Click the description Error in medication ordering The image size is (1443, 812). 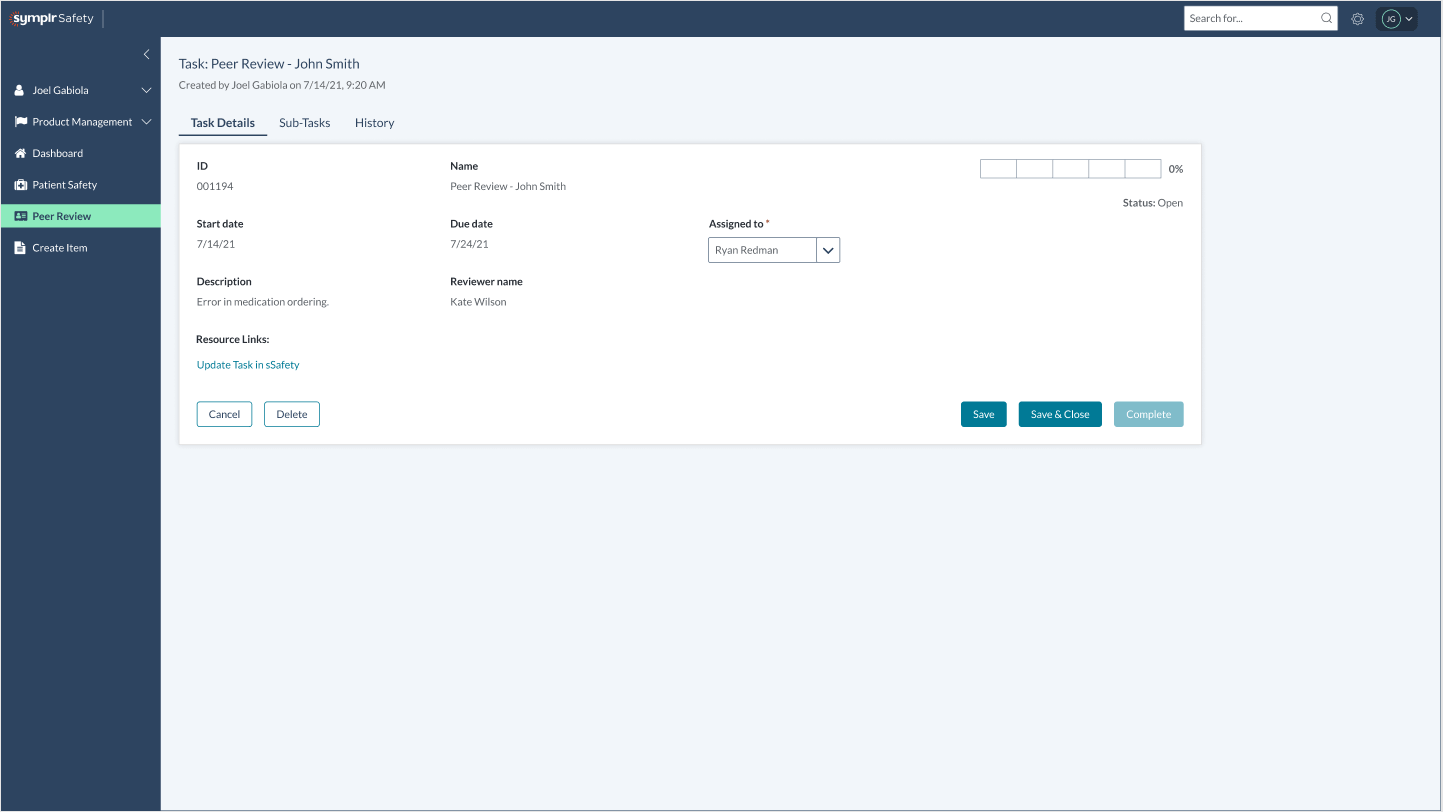pyautogui.click(x=263, y=302)
